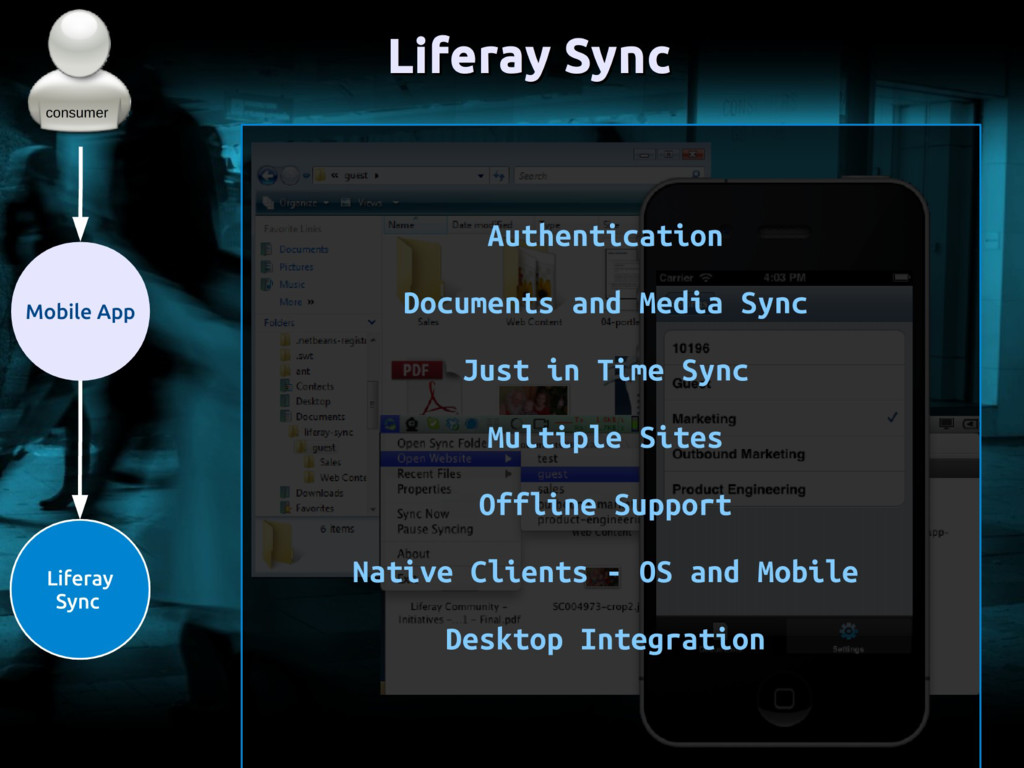Click the penguin tray icon
Screen dimensions: 1024x768
tap(411, 424)
